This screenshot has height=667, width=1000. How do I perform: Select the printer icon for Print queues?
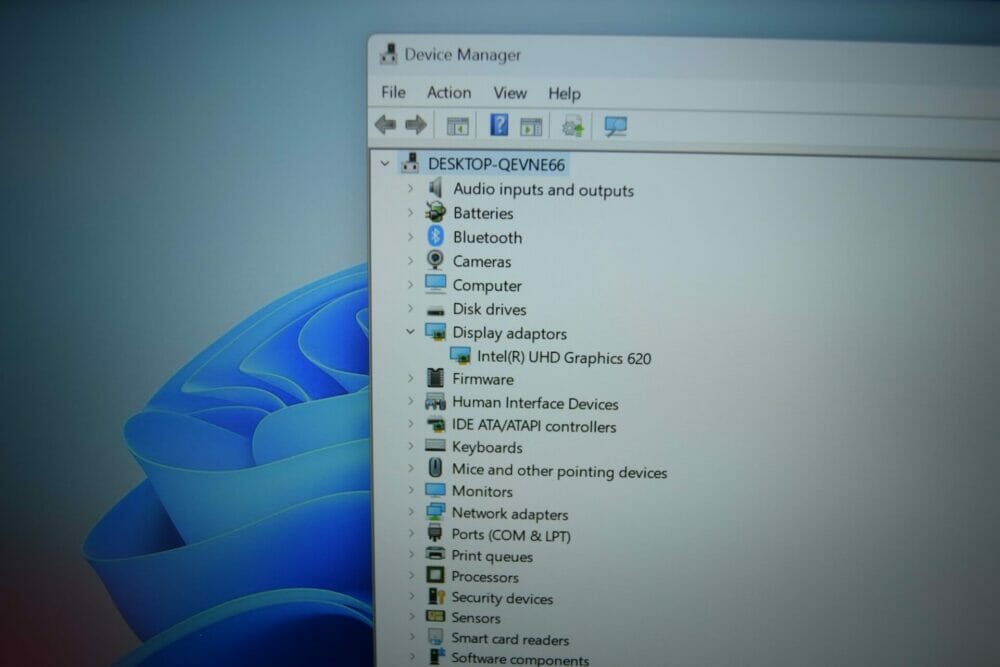pos(436,554)
